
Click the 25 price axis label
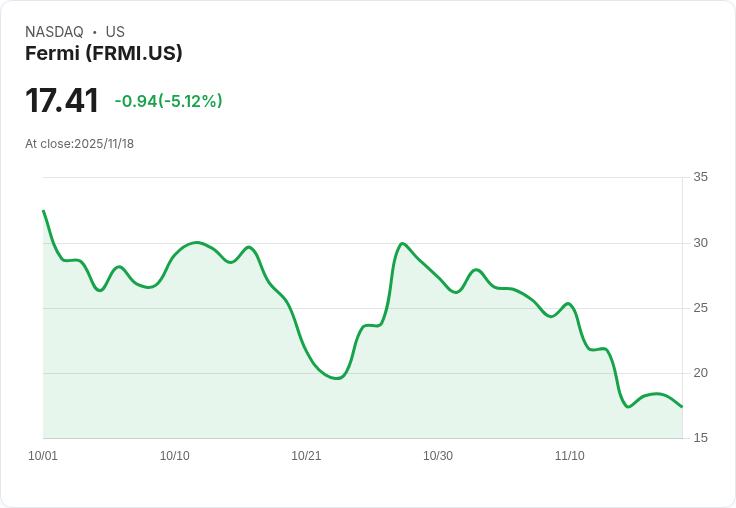click(x=701, y=308)
